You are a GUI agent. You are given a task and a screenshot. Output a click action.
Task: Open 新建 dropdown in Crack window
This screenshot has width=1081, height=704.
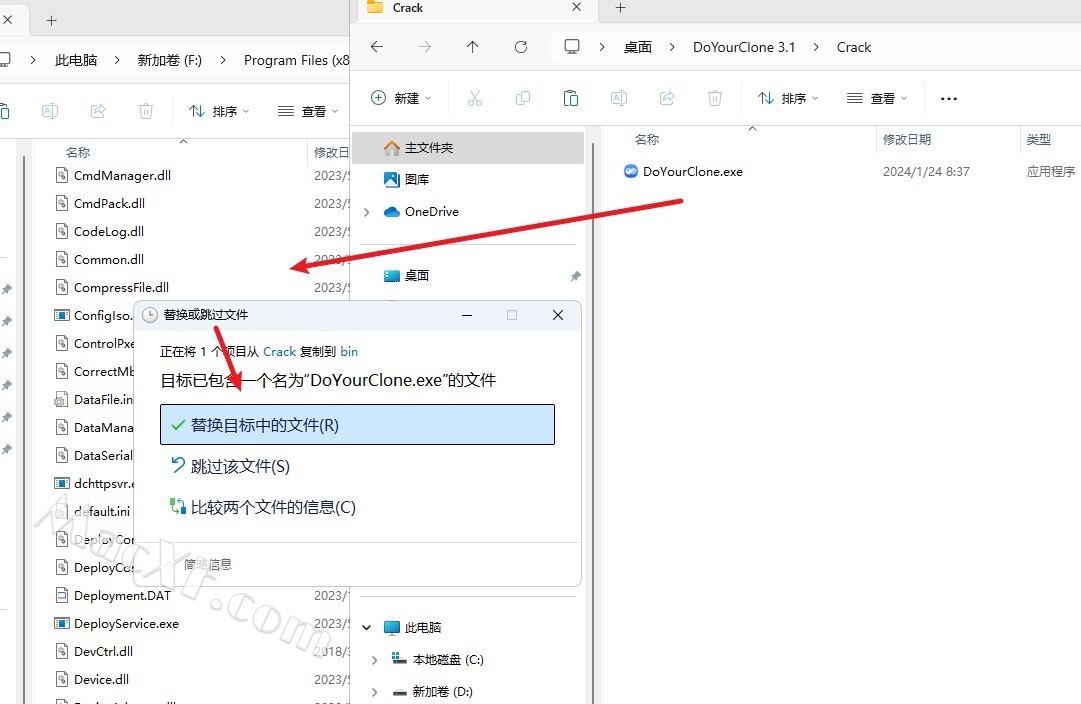[401, 99]
